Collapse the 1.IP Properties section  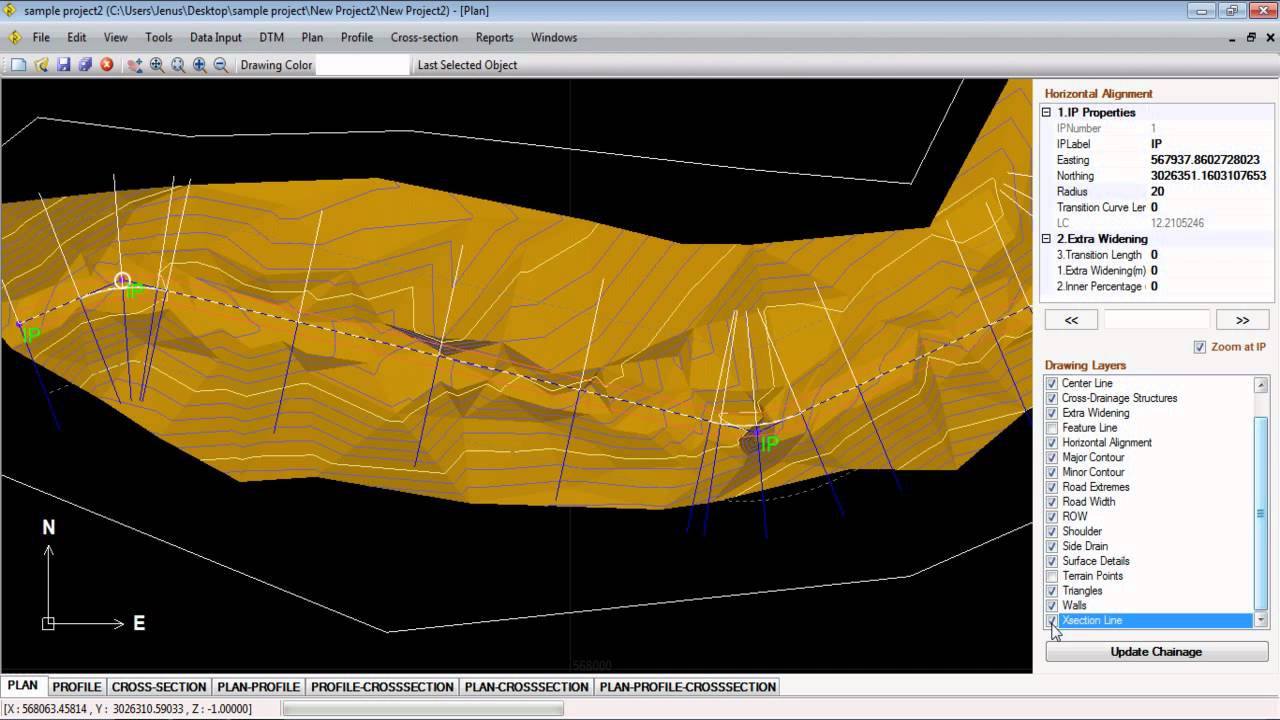tap(1047, 113)
